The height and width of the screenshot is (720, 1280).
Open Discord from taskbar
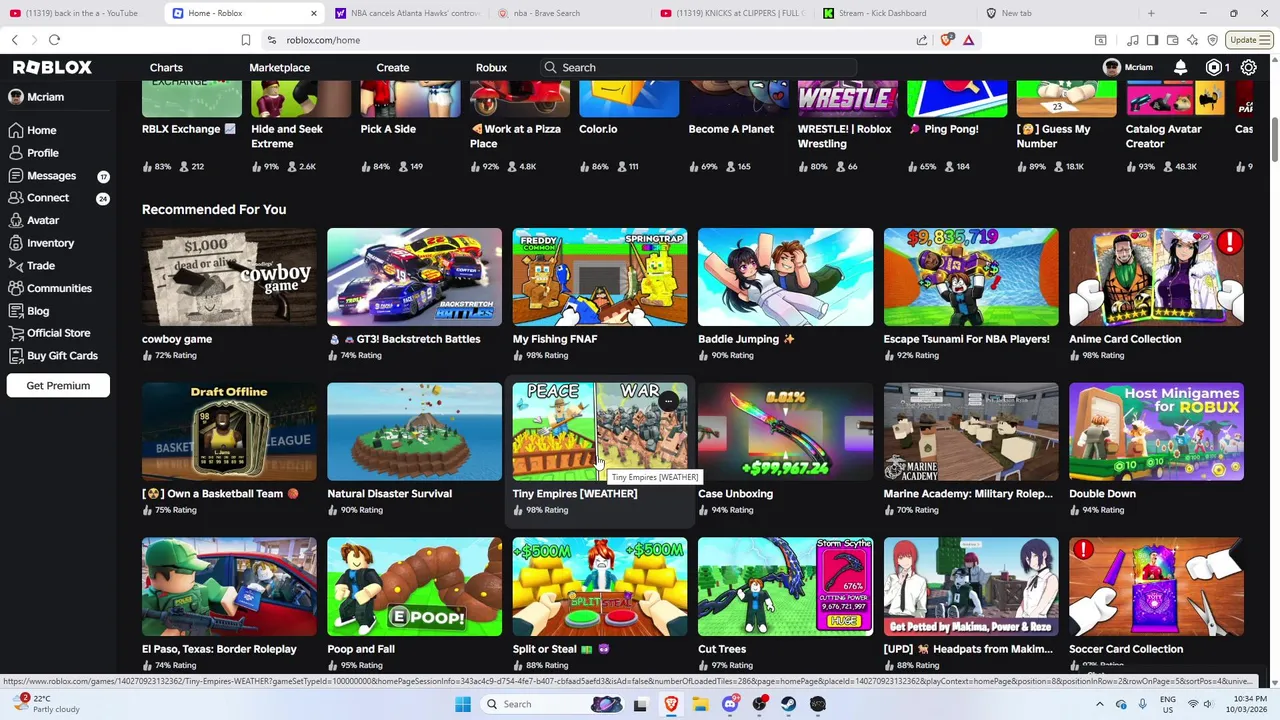730,704
